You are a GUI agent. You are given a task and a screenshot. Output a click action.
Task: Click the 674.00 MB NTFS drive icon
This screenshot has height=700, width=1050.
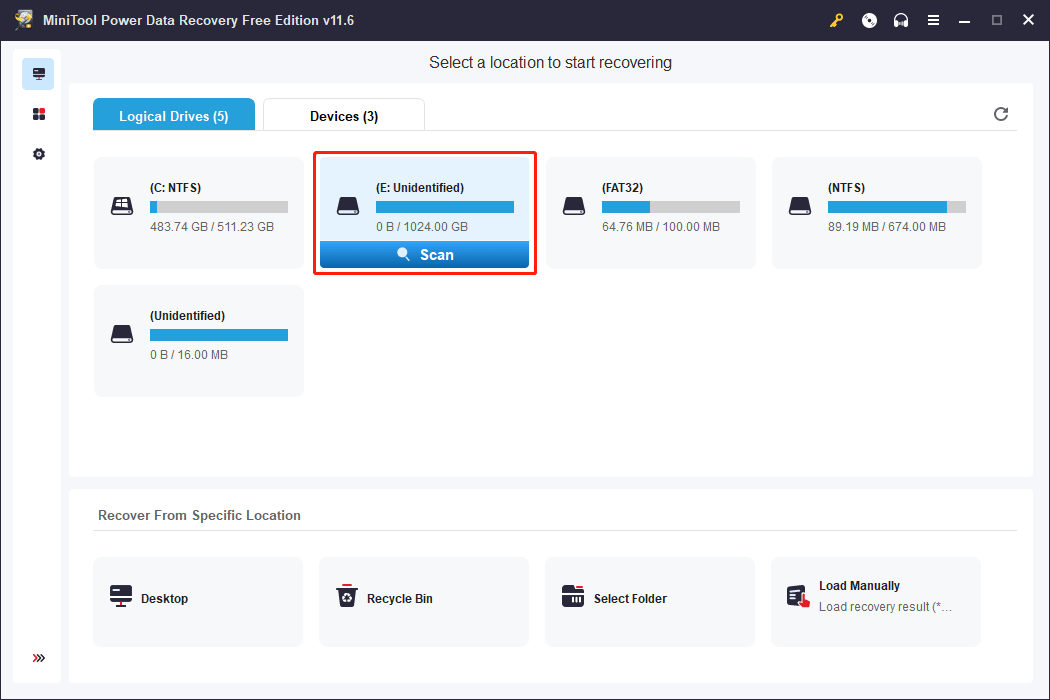coord(800,206)
